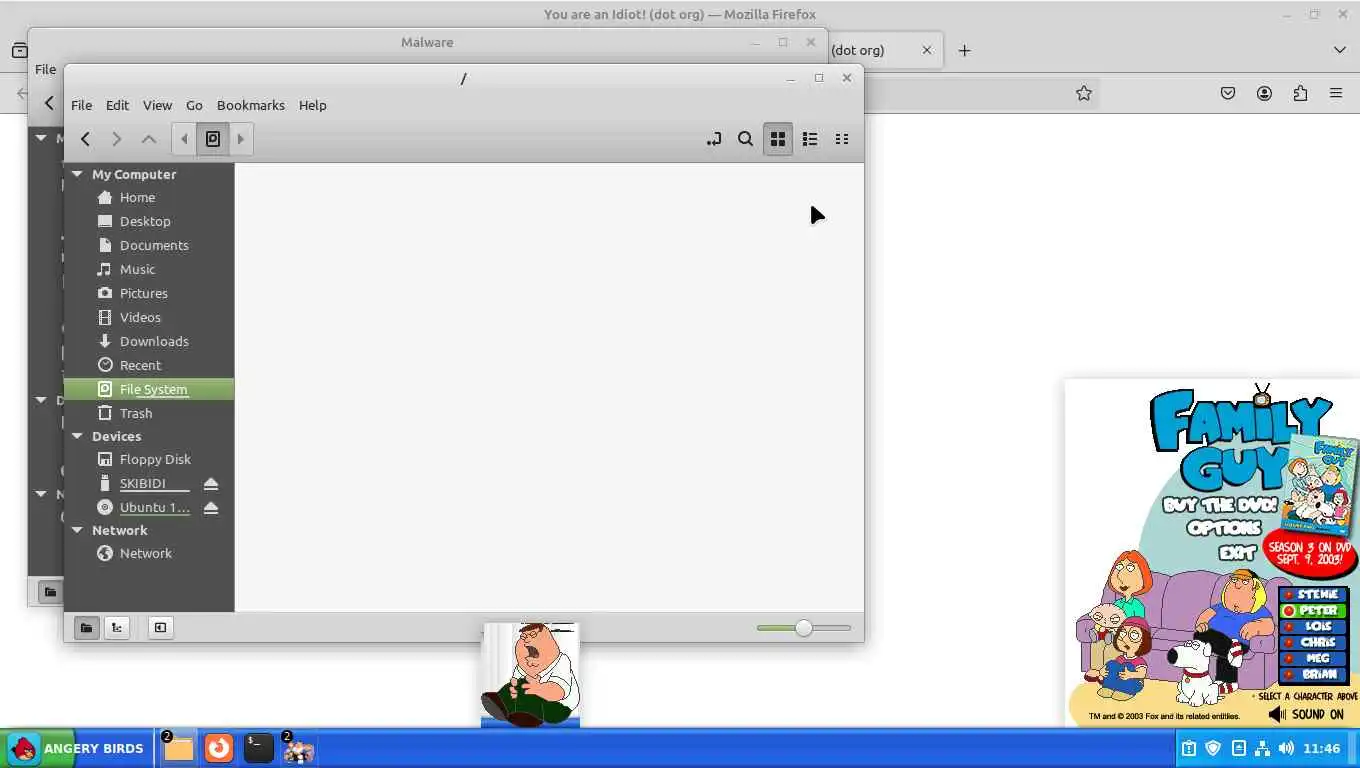Screen dimensions: 1360x768
Task: Open search in the file manager
Action: [x=745, y=139]
